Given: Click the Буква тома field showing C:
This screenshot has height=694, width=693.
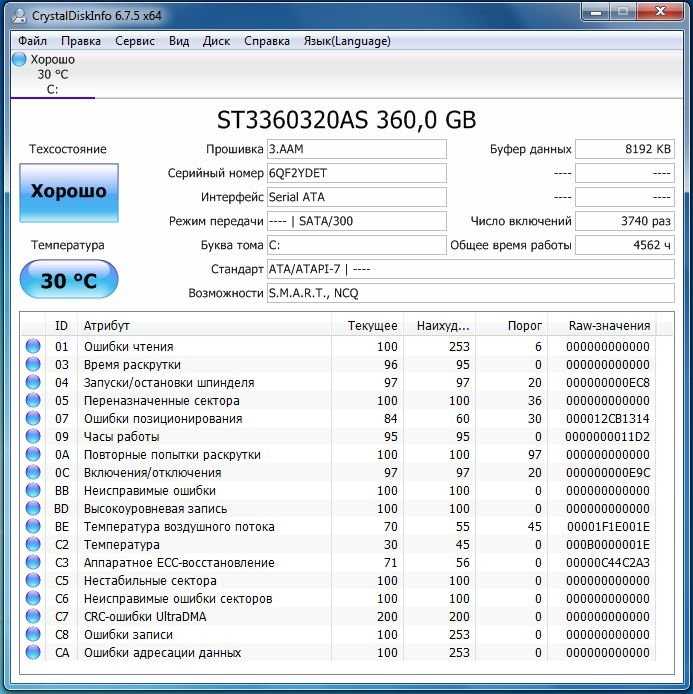Looking at the screenshot, I should point(357,245).
